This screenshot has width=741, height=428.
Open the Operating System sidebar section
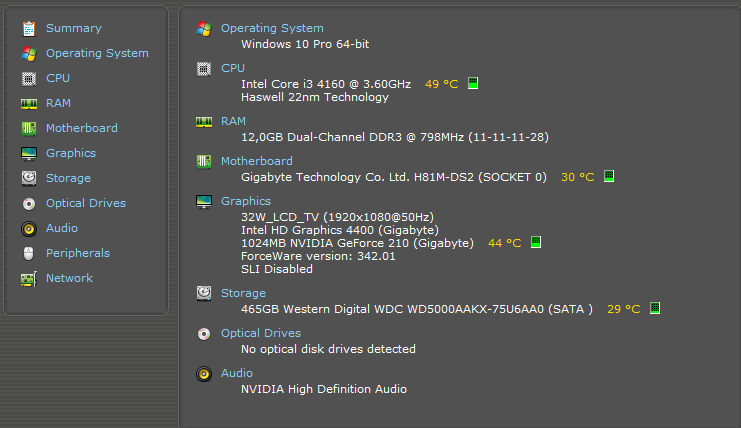pos(97,53)
